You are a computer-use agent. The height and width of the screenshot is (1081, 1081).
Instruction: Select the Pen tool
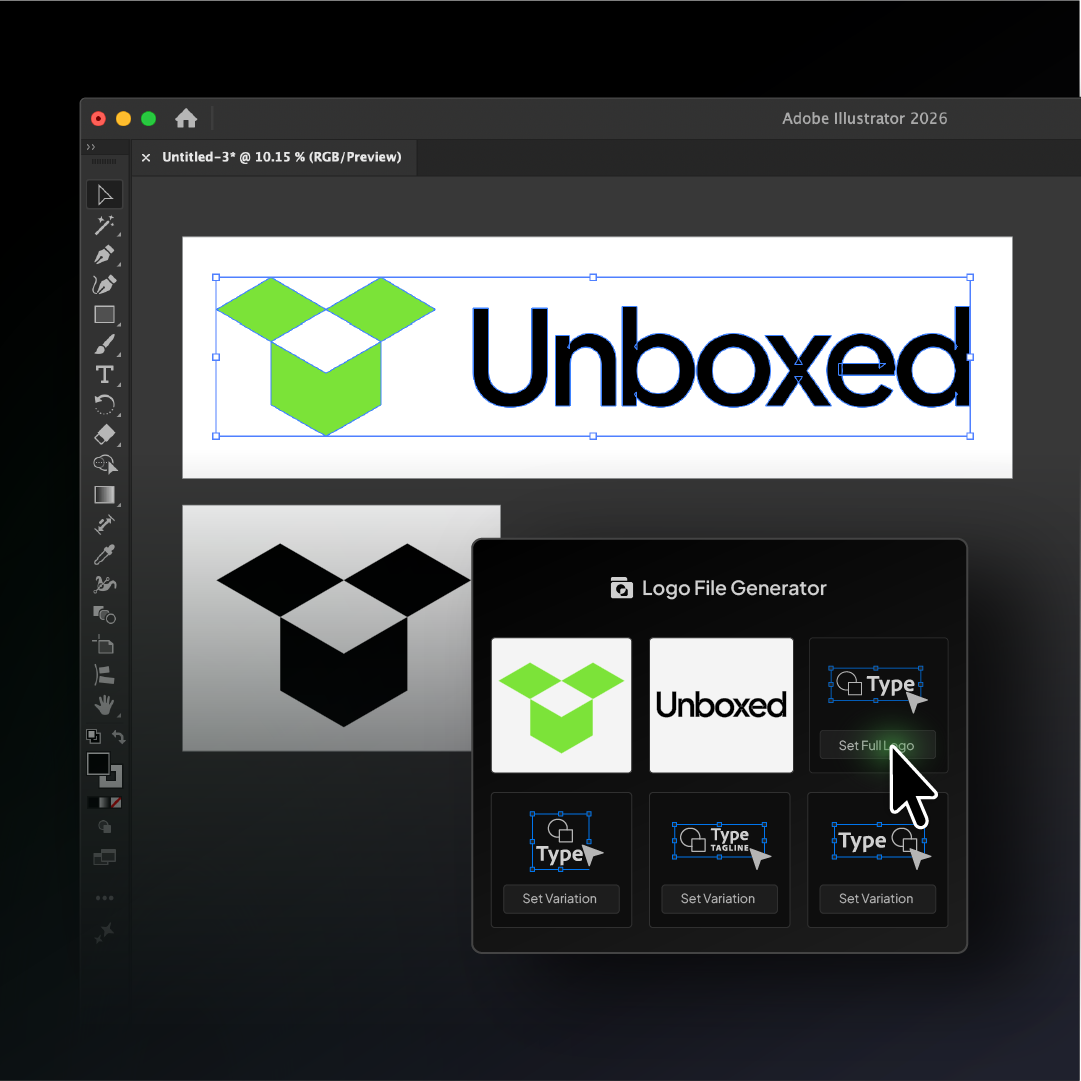pyautogui.click(x=105, y=254)
